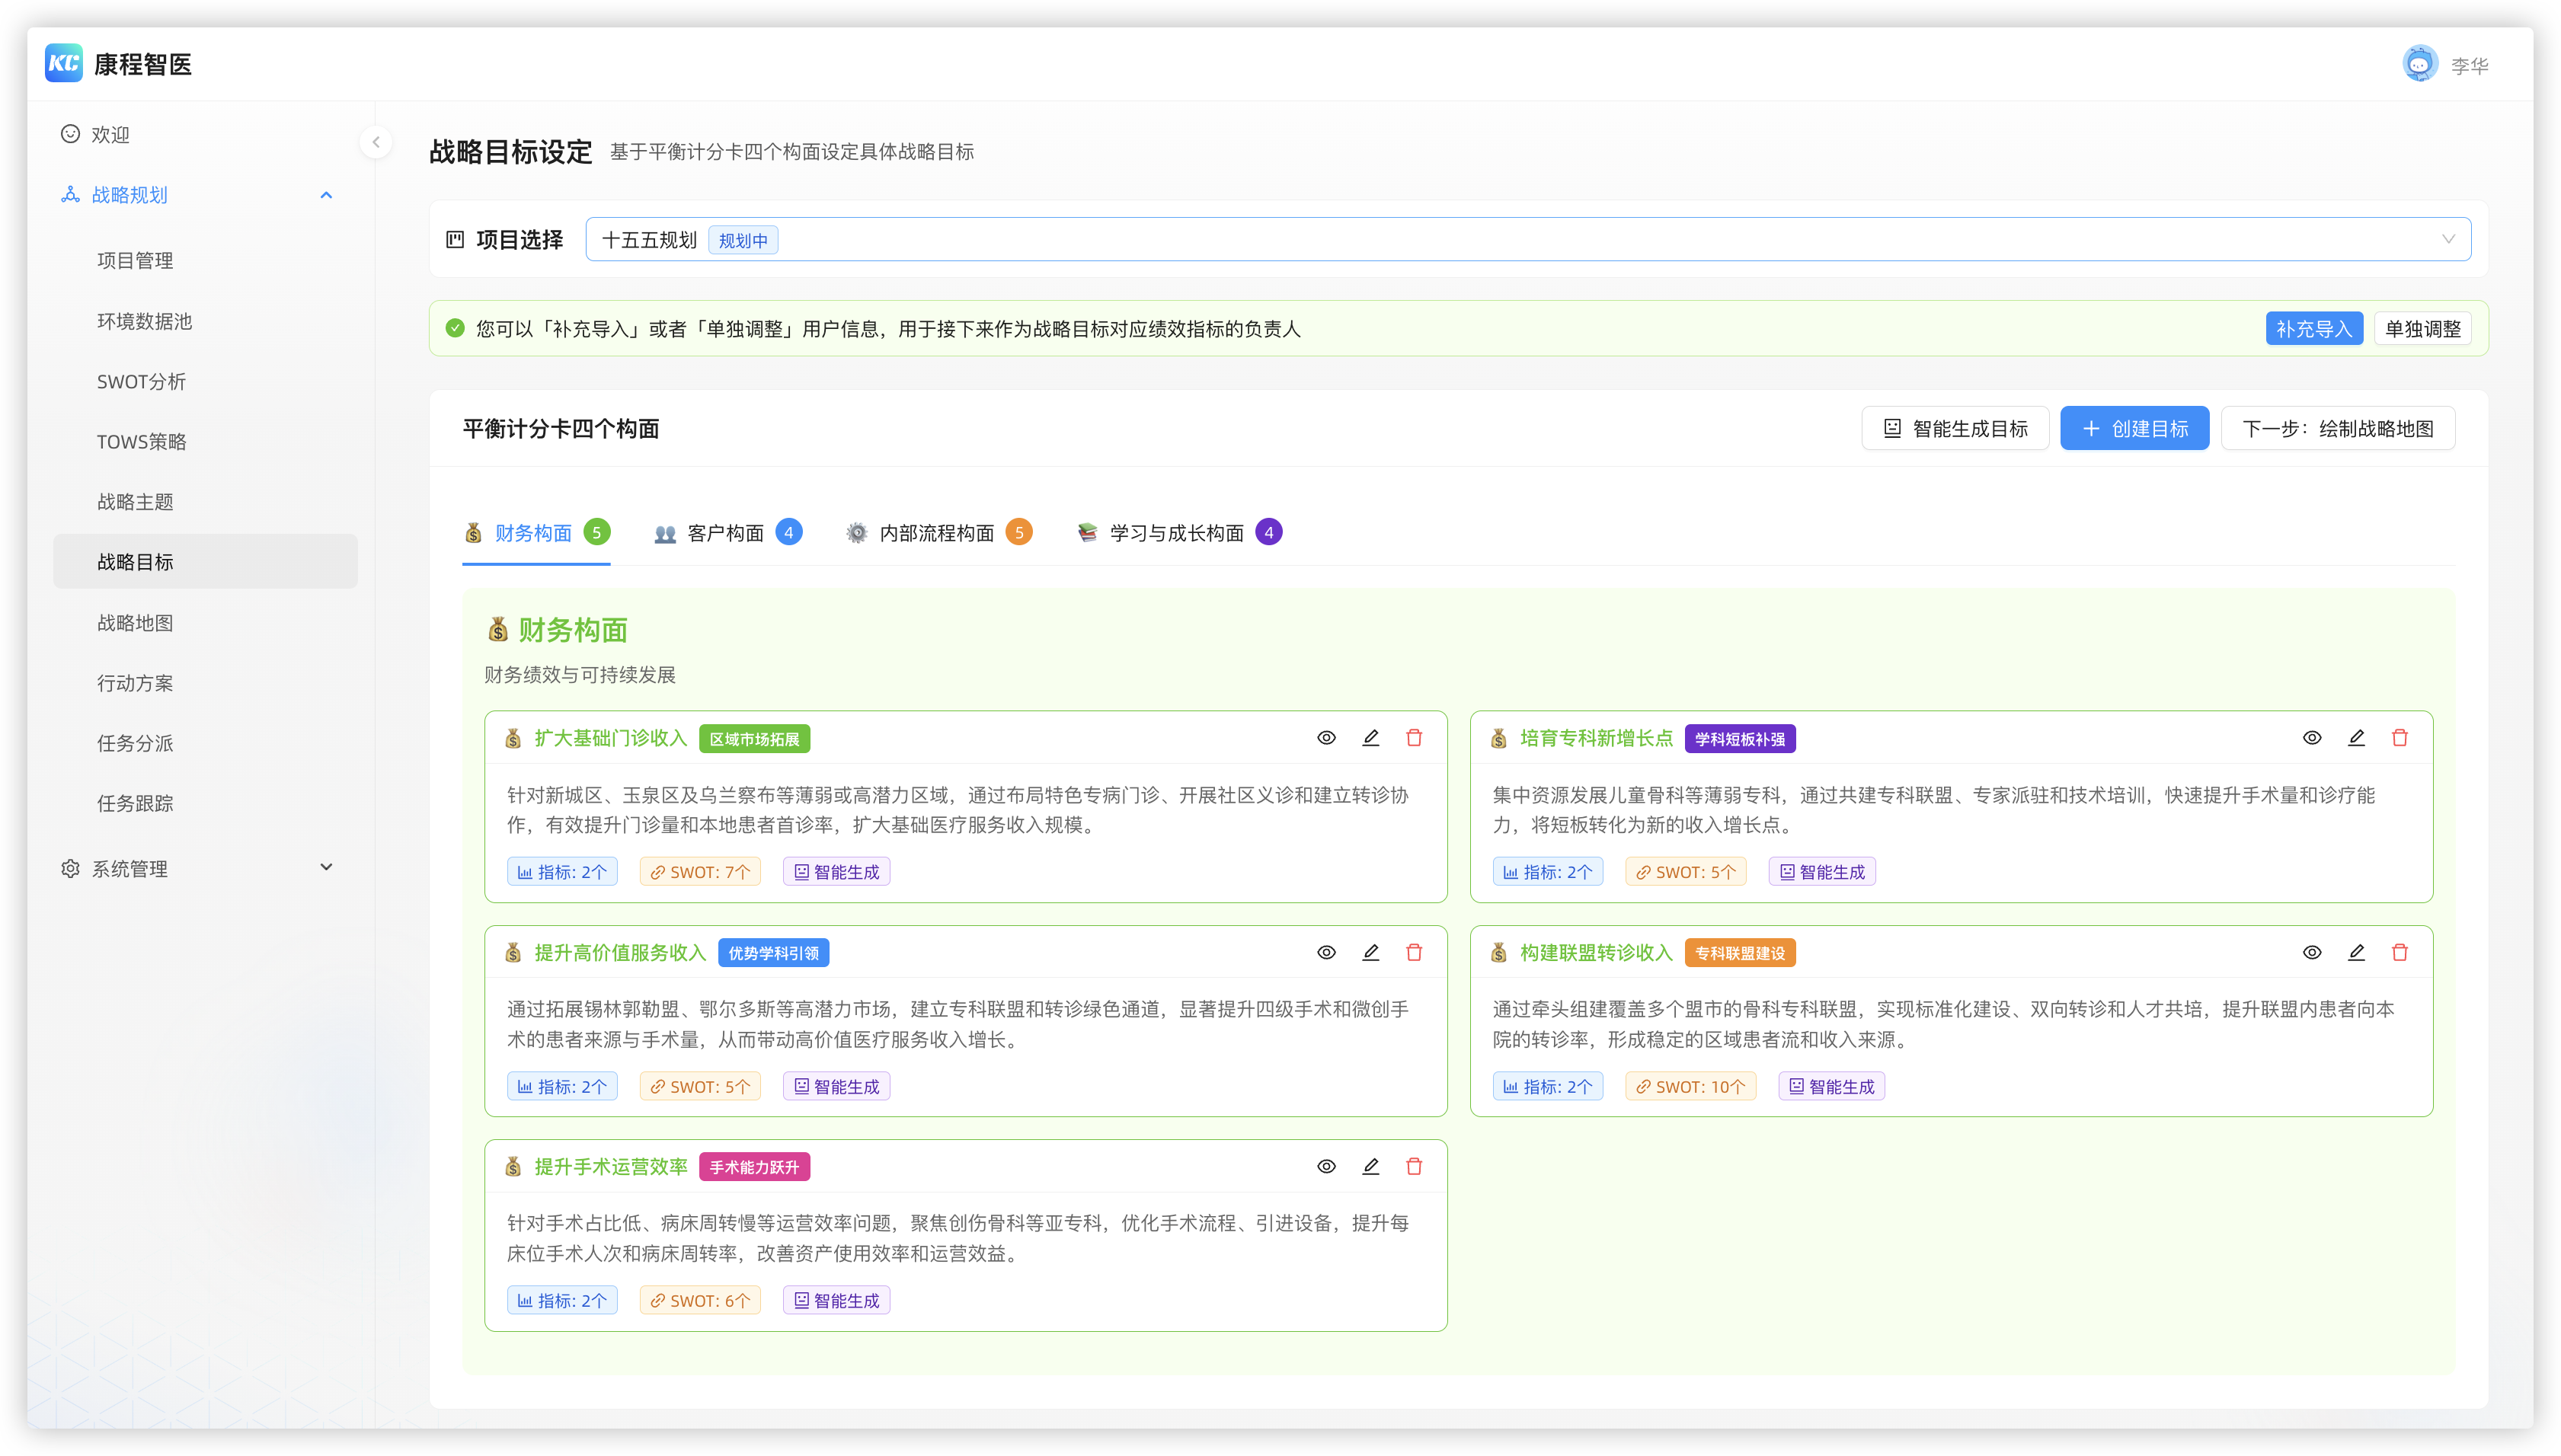Edit the 提升手术运营效率 goal
The width and height of the screenshot is (2561, 1456).
click(x=1370, y=1167)
